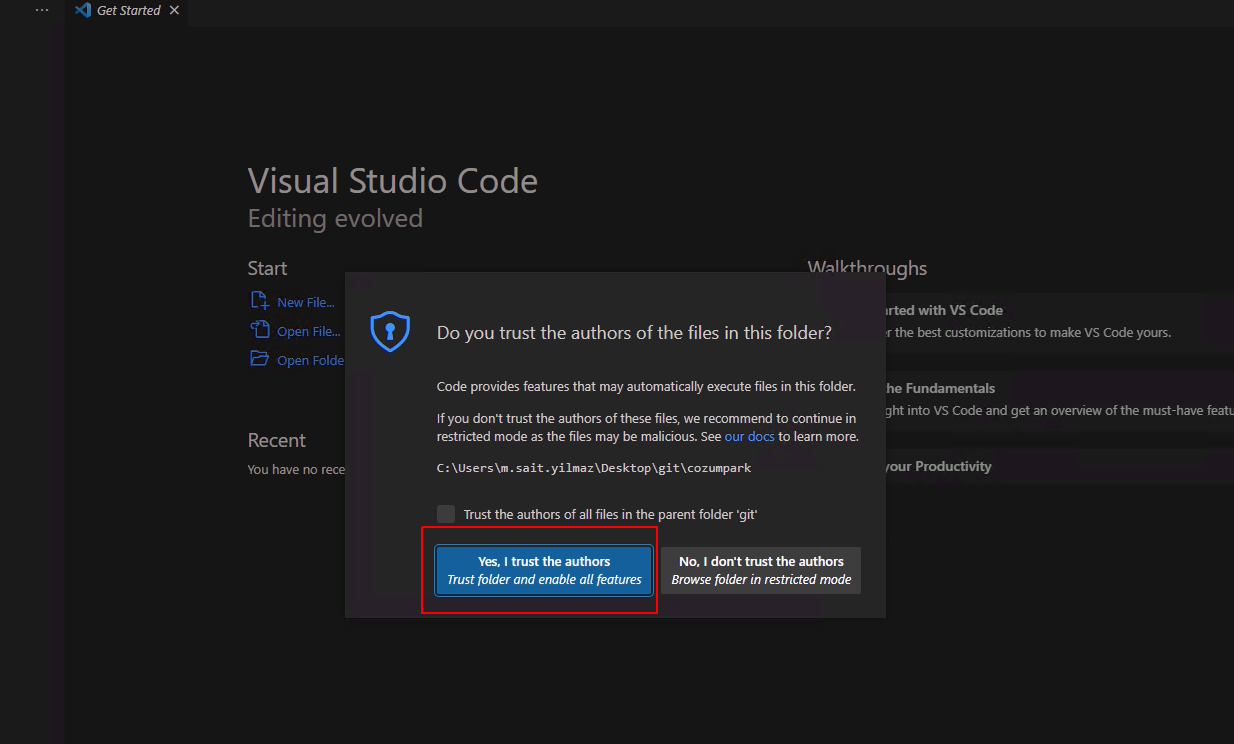Click the VS Code logo on Get Started tab
The width and height of the screenshot is (1234, 744).
[83, 10]
